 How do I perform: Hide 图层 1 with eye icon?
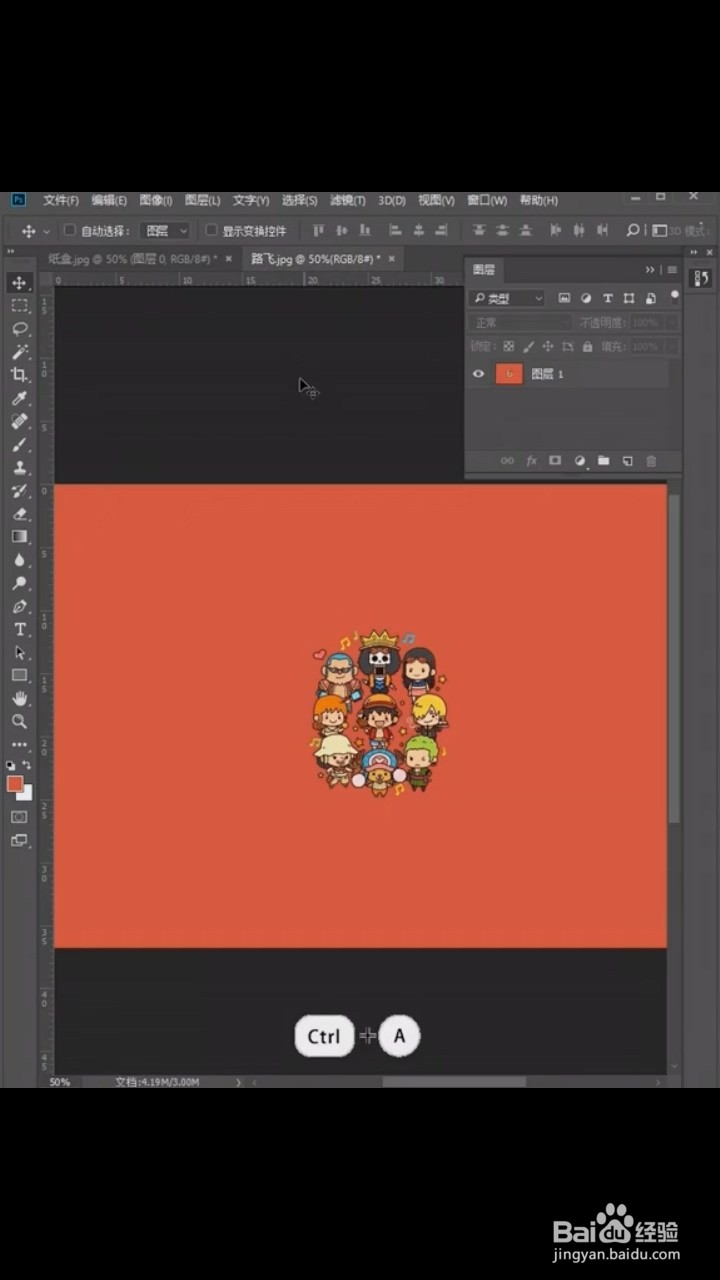[479, 374]
